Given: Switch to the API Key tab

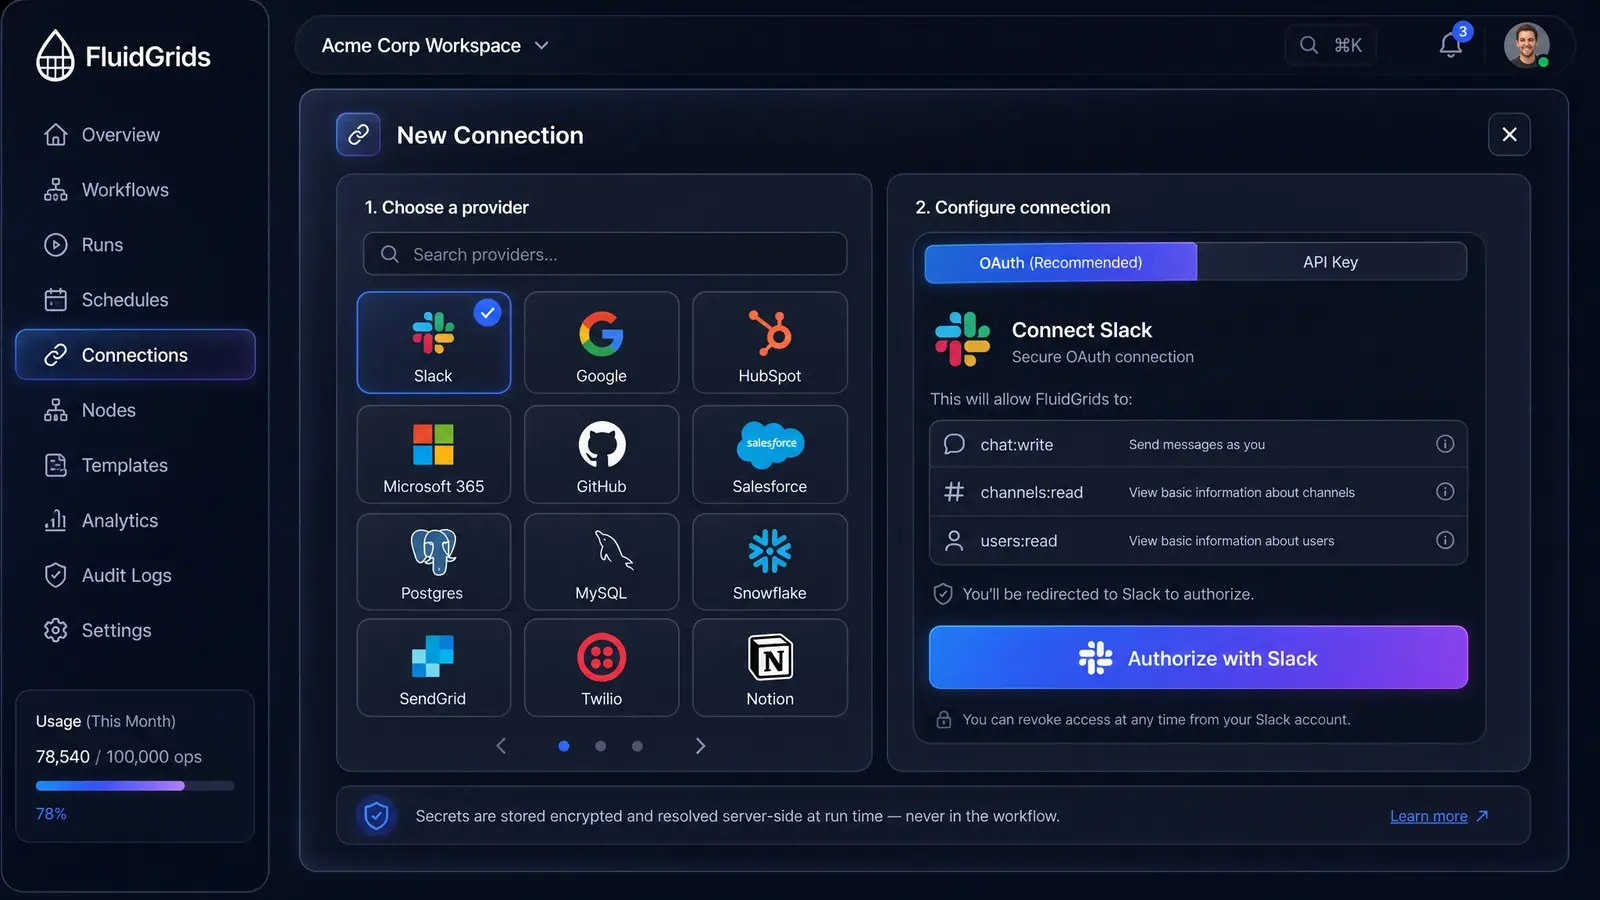Looking at the screenshot, I should (1331, 262).
